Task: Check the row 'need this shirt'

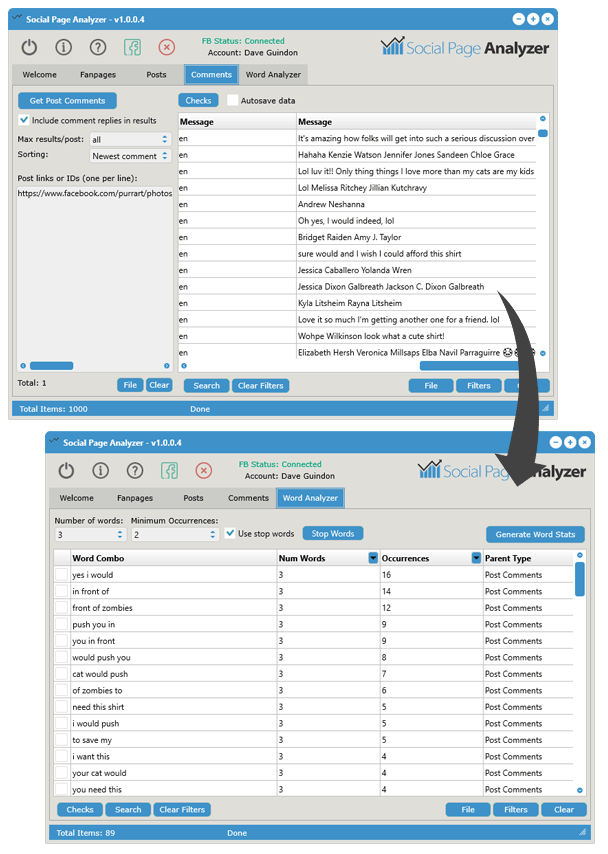Action: 62,707
